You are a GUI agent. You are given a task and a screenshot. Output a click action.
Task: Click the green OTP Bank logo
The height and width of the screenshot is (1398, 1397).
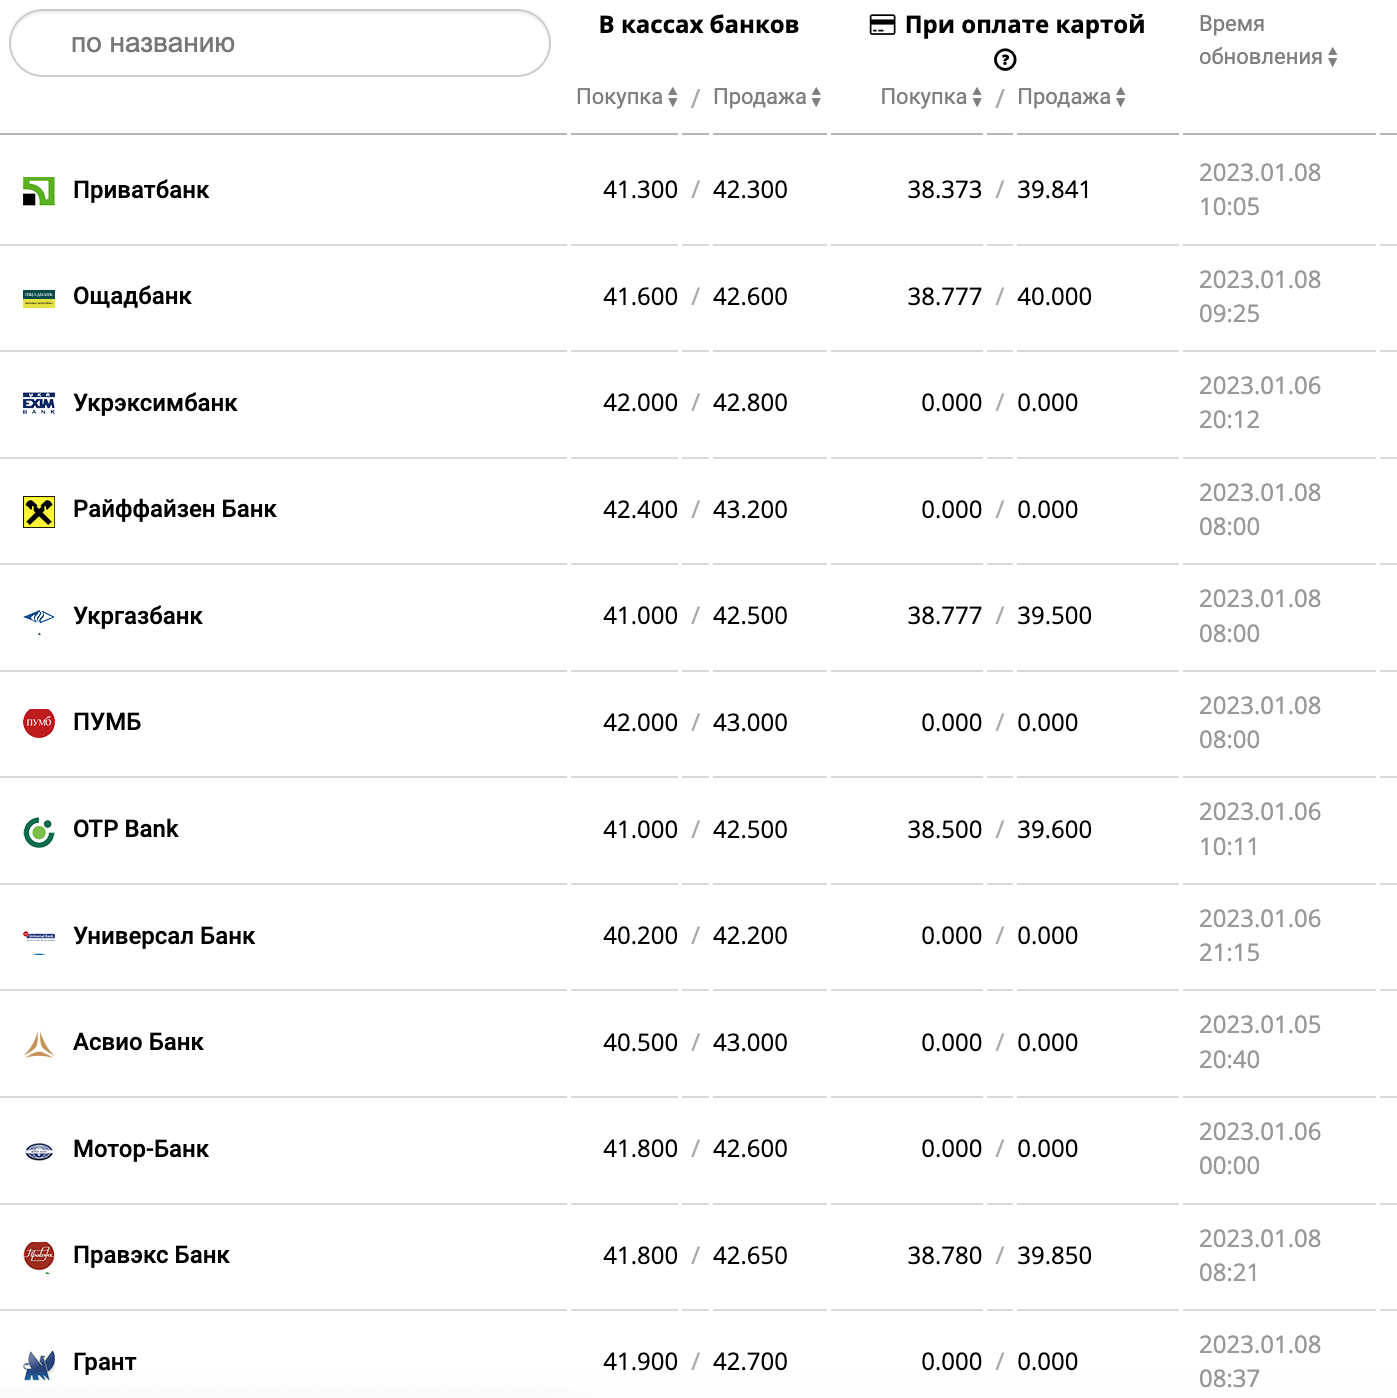(x=39, y=831)
